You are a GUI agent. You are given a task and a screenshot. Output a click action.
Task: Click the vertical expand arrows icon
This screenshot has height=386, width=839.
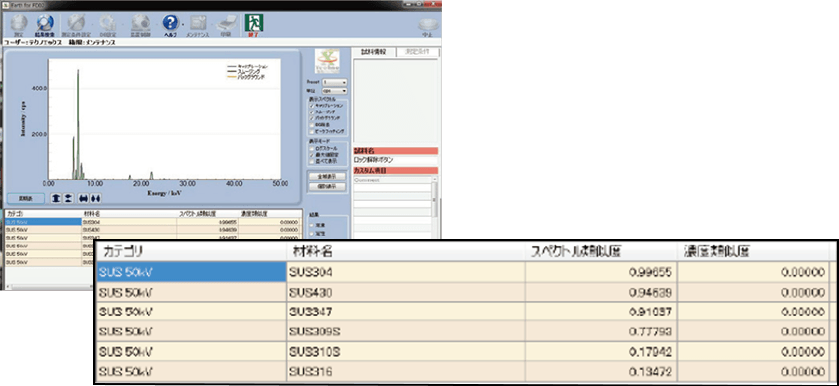tap(55, 198)
